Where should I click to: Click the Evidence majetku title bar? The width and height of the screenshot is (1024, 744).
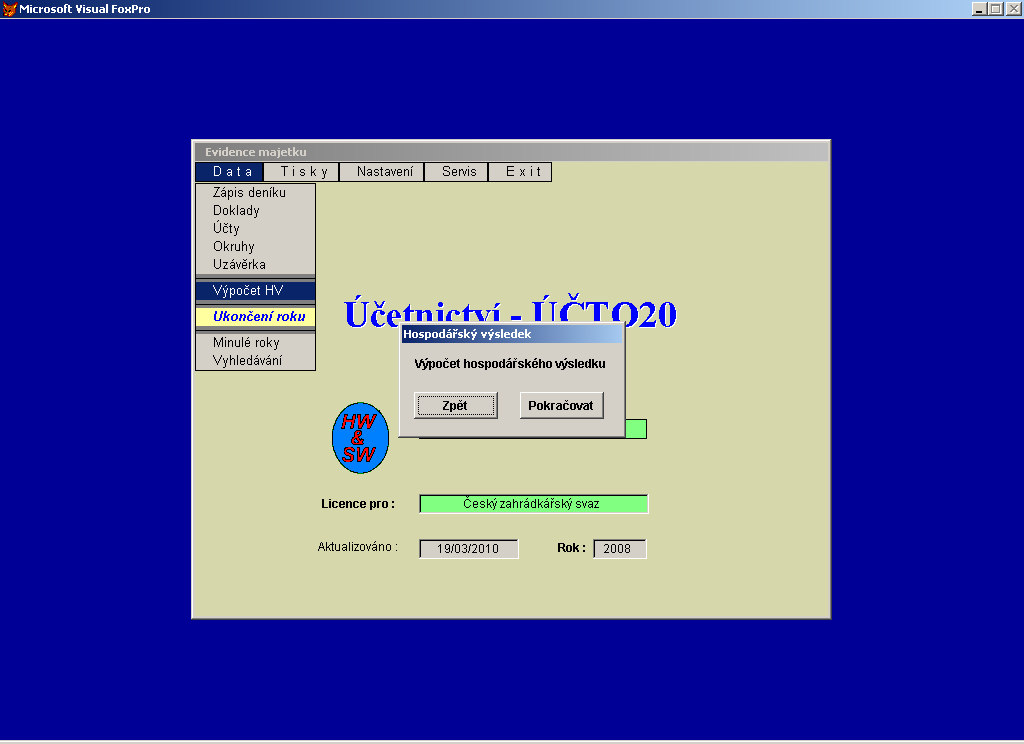511,152
